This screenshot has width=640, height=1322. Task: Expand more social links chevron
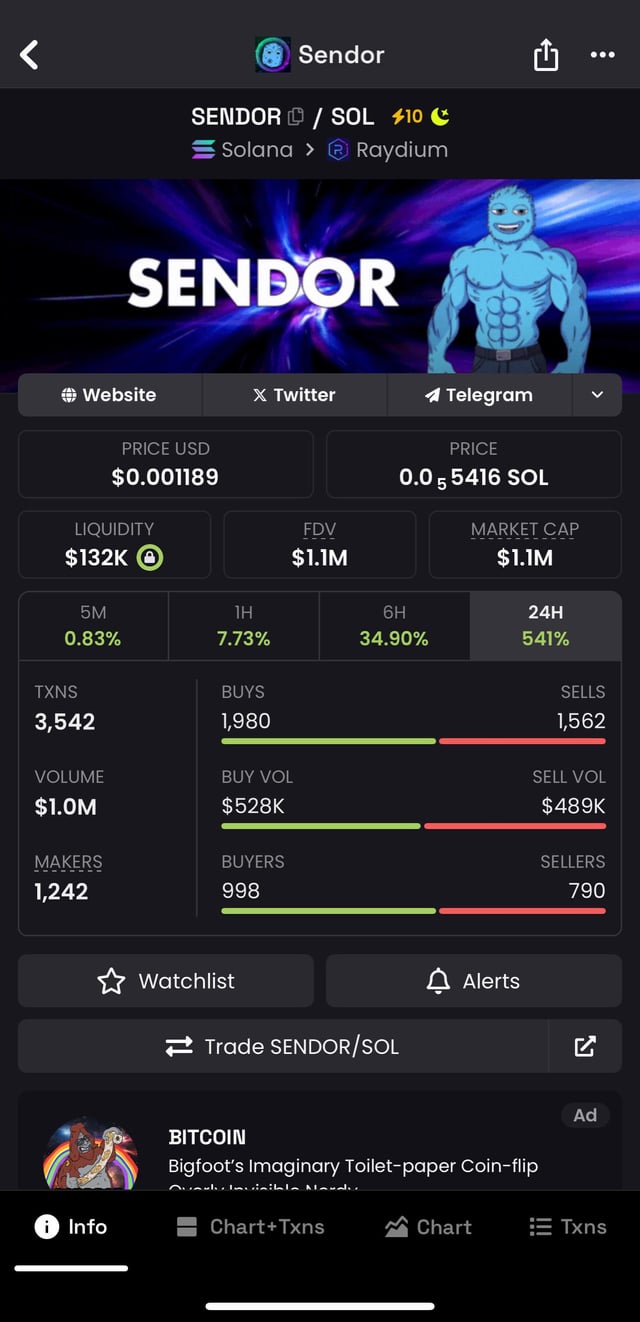click(x=597, y=395)
